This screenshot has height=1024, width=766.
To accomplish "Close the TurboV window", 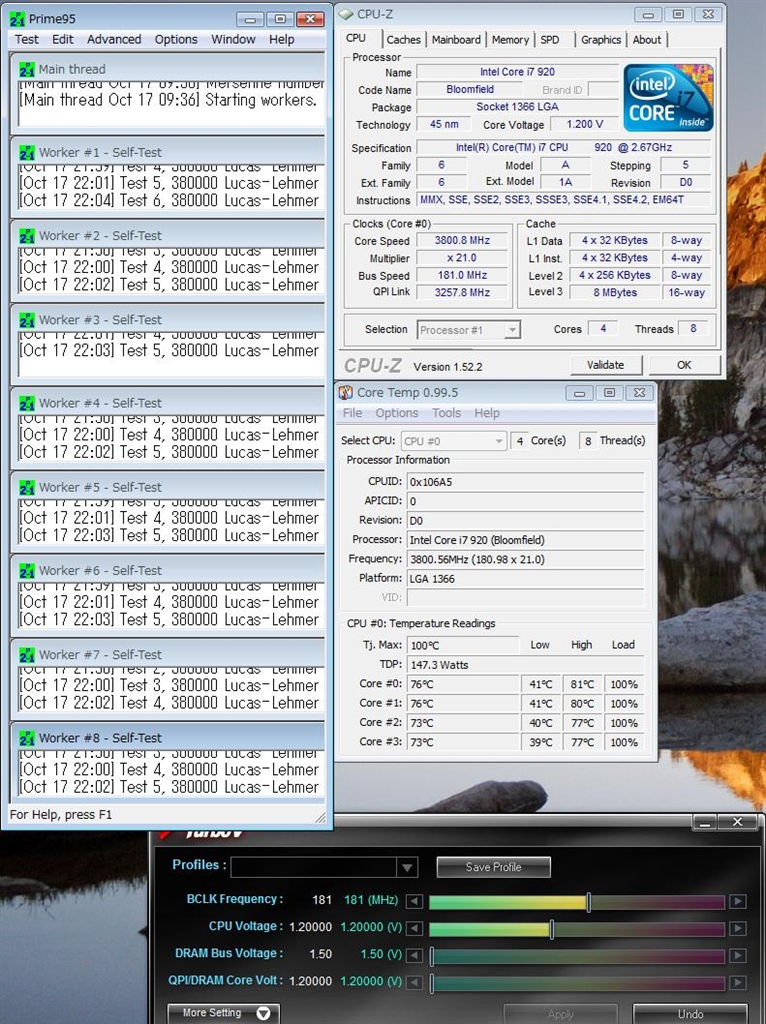I will tap(738, 822).
